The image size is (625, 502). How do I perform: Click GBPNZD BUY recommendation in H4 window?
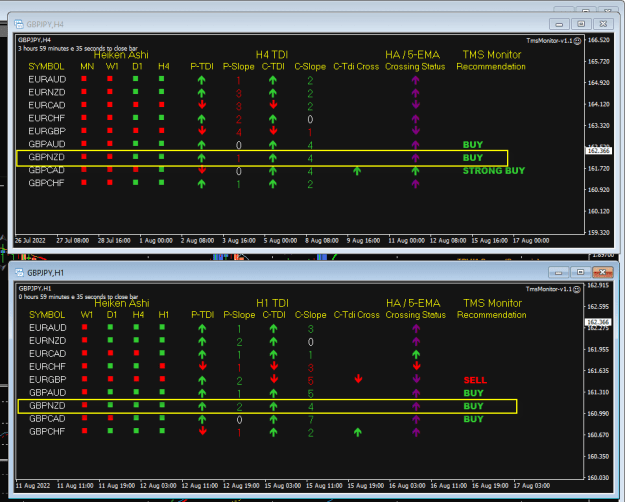473,157
